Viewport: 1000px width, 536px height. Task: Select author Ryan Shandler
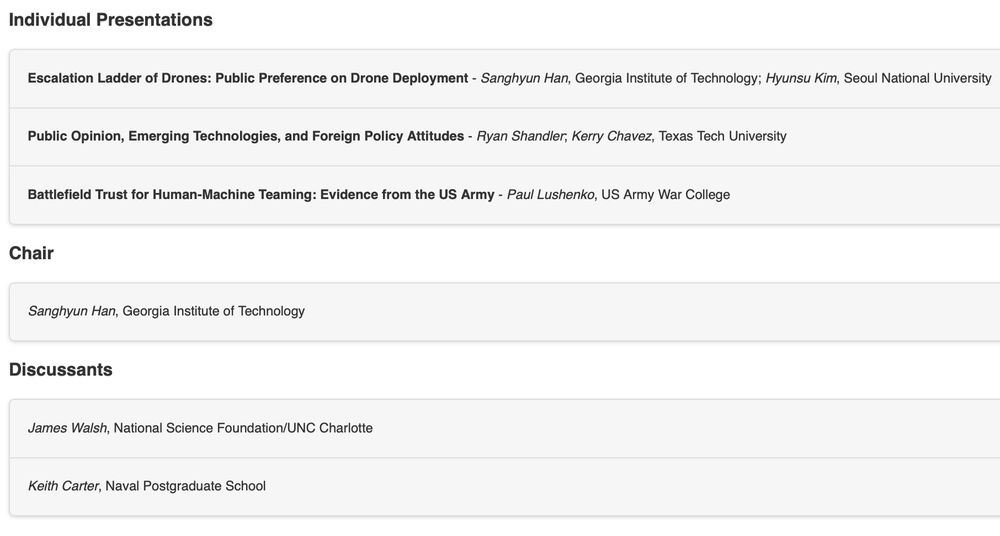point(520,137)
